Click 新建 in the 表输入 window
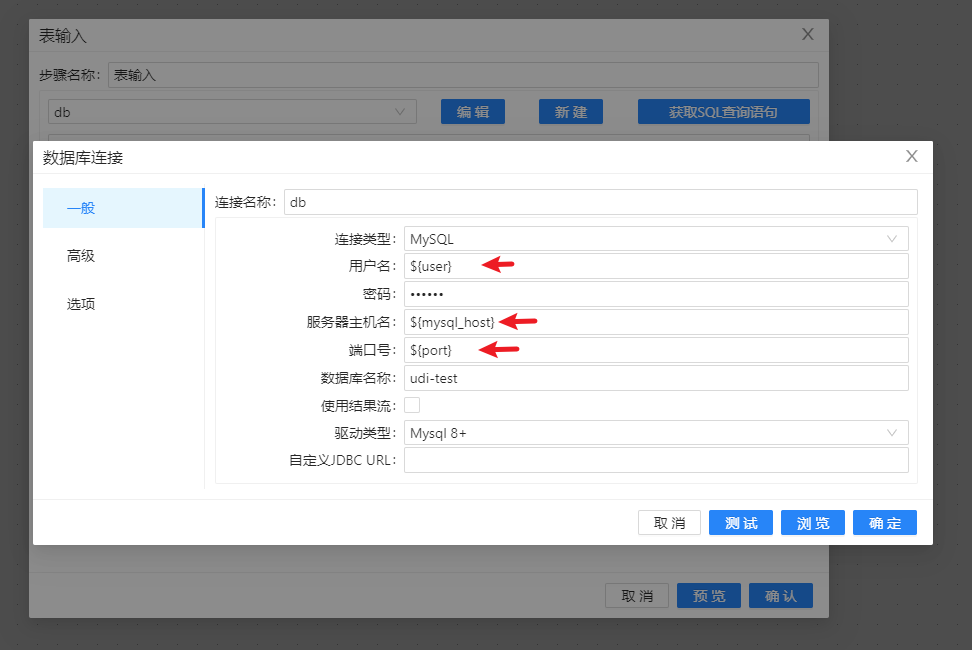This screenshot has height=650, width=972. (571, 112)
